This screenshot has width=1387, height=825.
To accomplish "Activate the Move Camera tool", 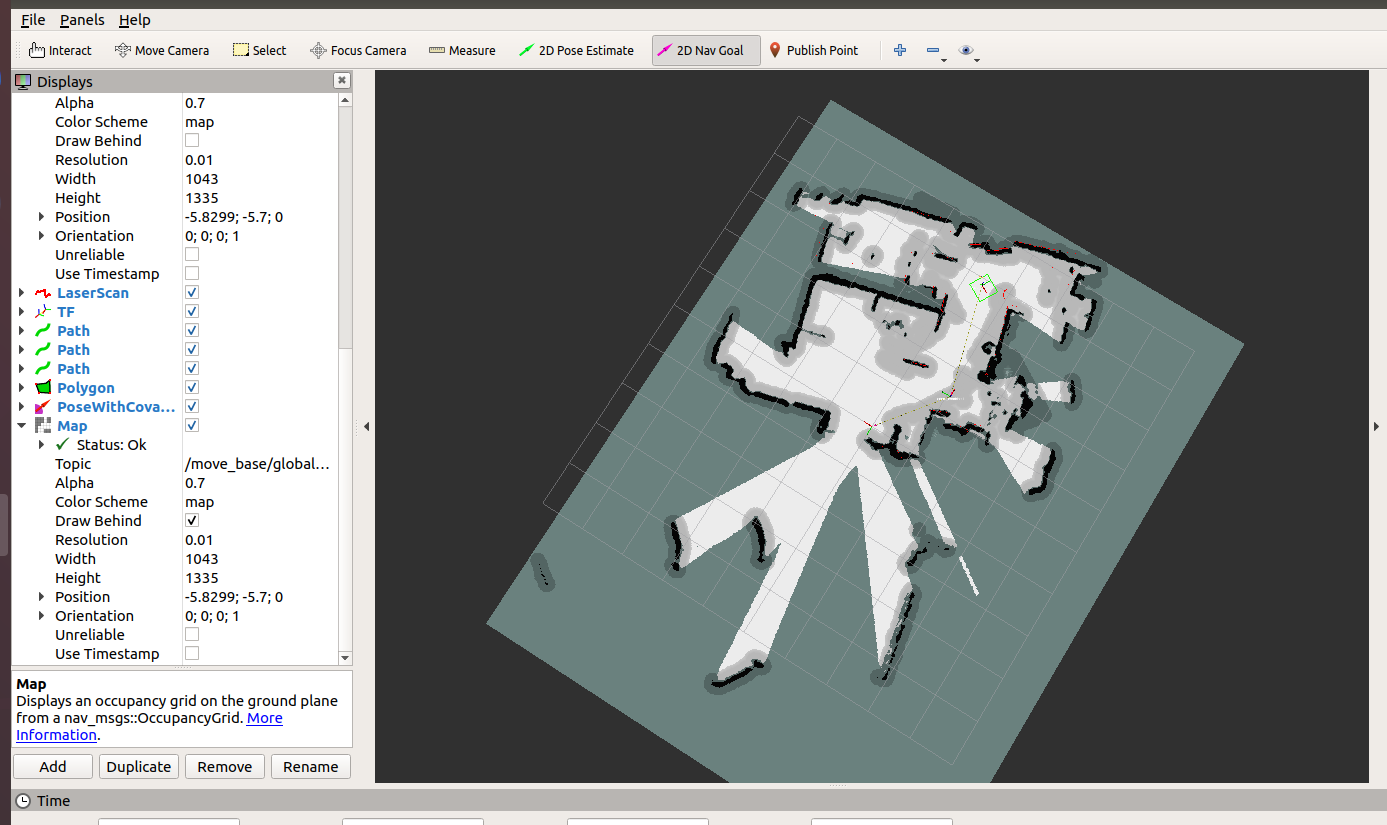I will click(x=162, y=50).
